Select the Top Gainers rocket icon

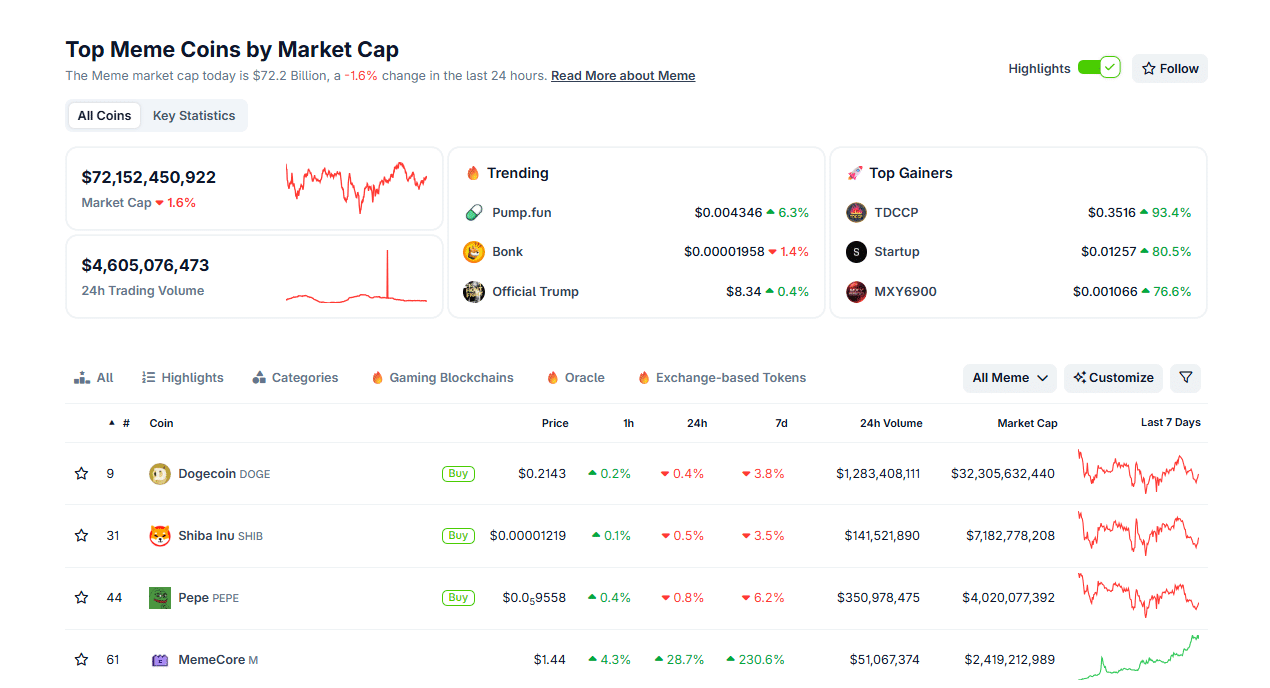point(855,172)
